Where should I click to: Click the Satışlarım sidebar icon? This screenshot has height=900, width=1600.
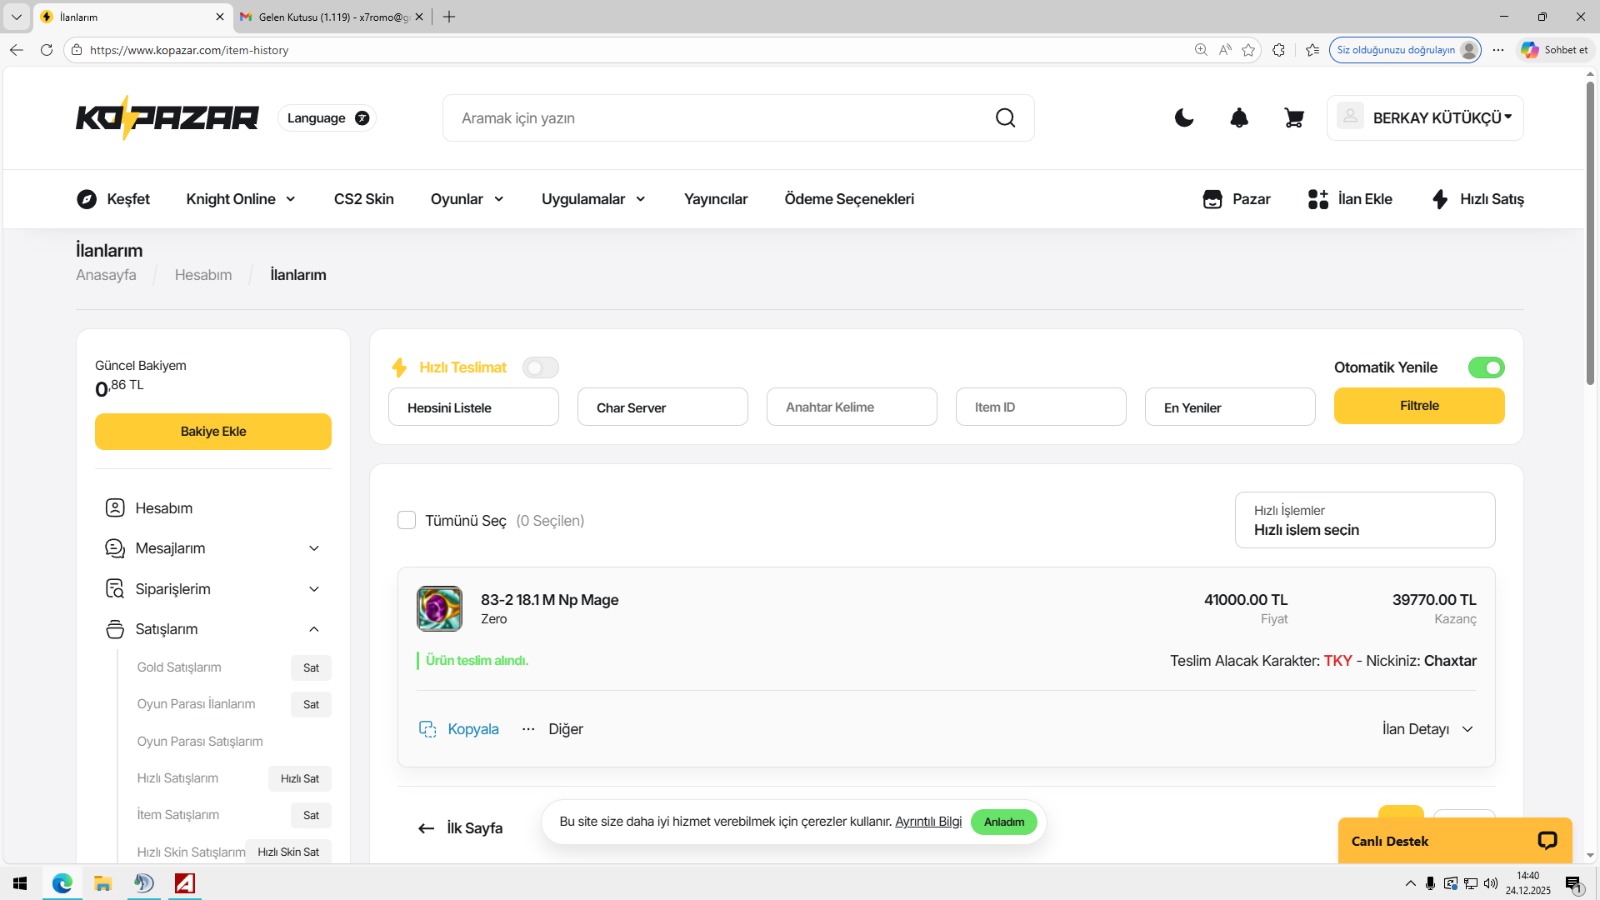[x=115, y=629]
